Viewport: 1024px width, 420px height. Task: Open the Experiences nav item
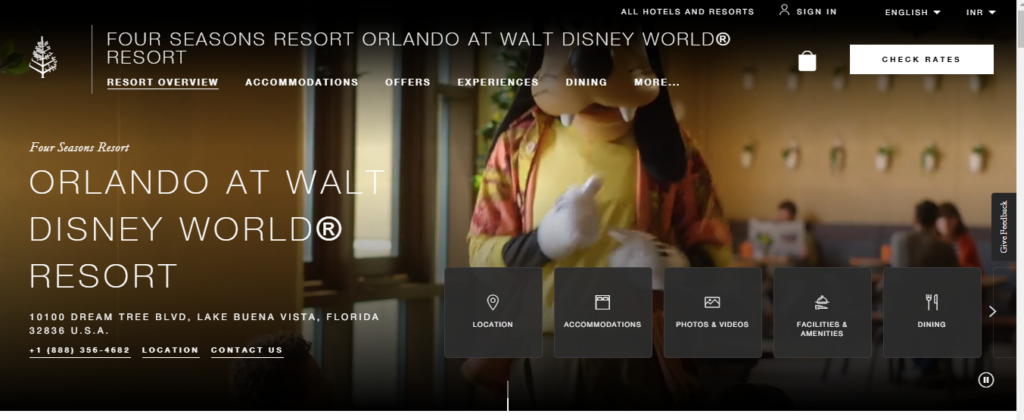pyautogui.click(x=498, y=82)
